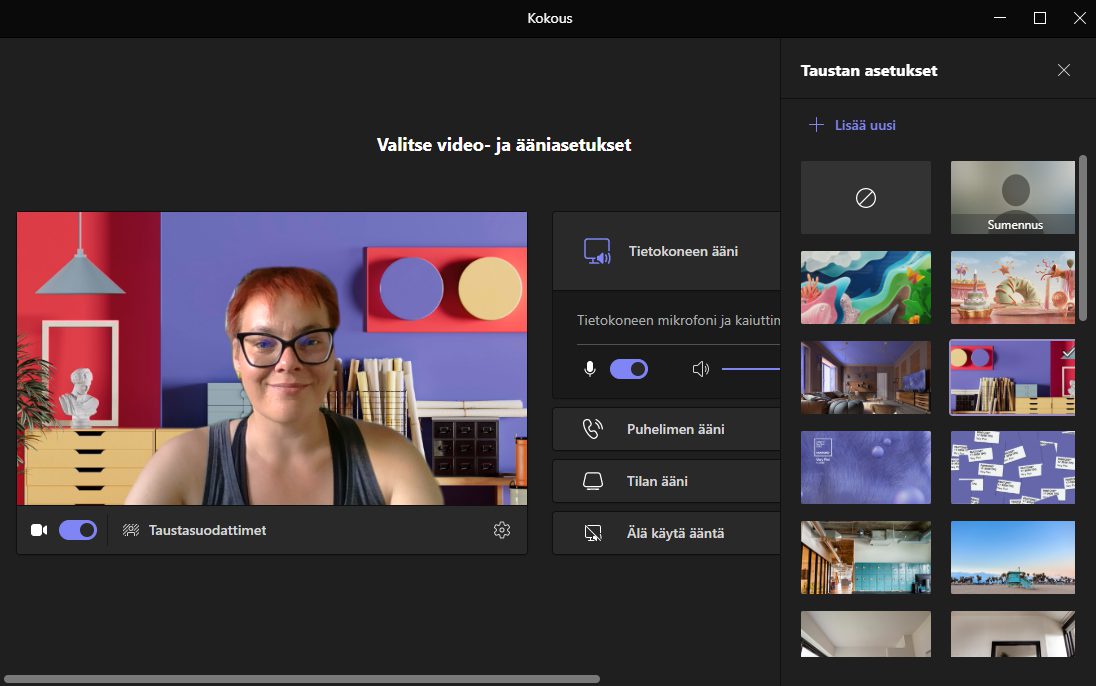1096x686 pixels.
Task: Disable the microphone toggle switch
Action: (629, 369)
